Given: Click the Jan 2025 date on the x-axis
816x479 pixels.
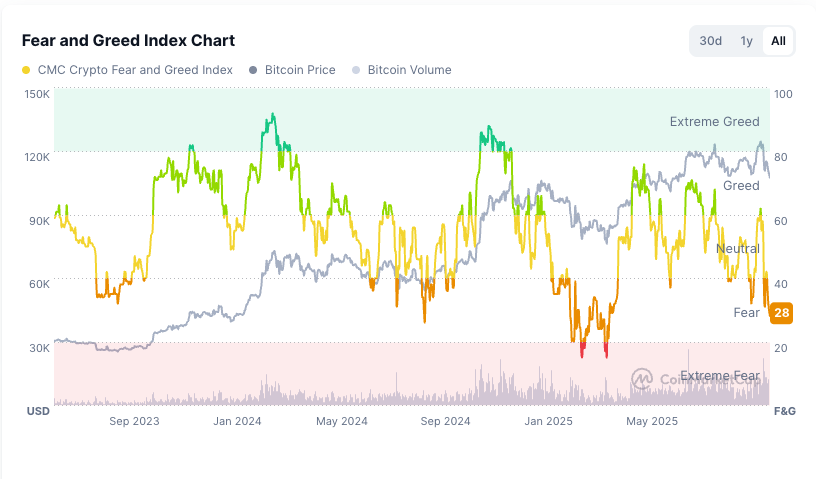Looking at the screenshot, I should 548,422.
